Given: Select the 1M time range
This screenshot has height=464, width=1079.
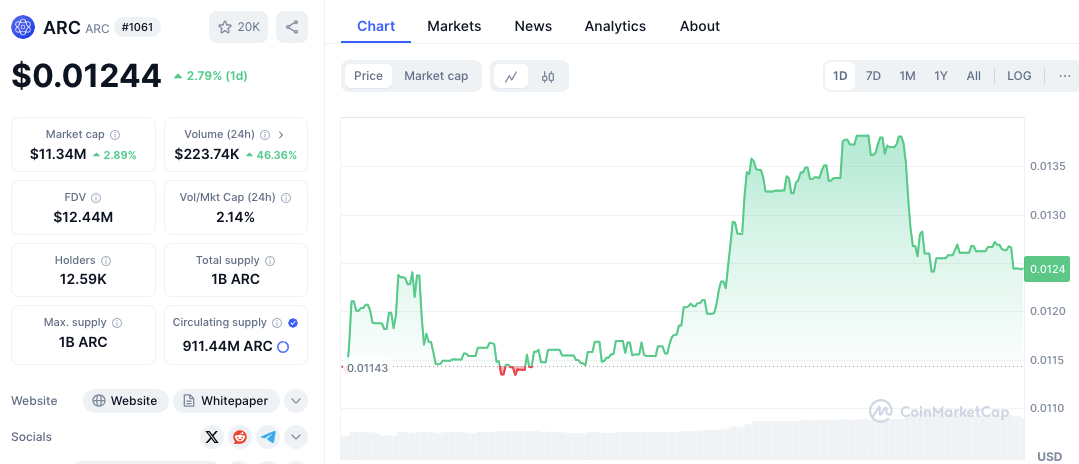Looking at the screenshot, I should point(908,76).
